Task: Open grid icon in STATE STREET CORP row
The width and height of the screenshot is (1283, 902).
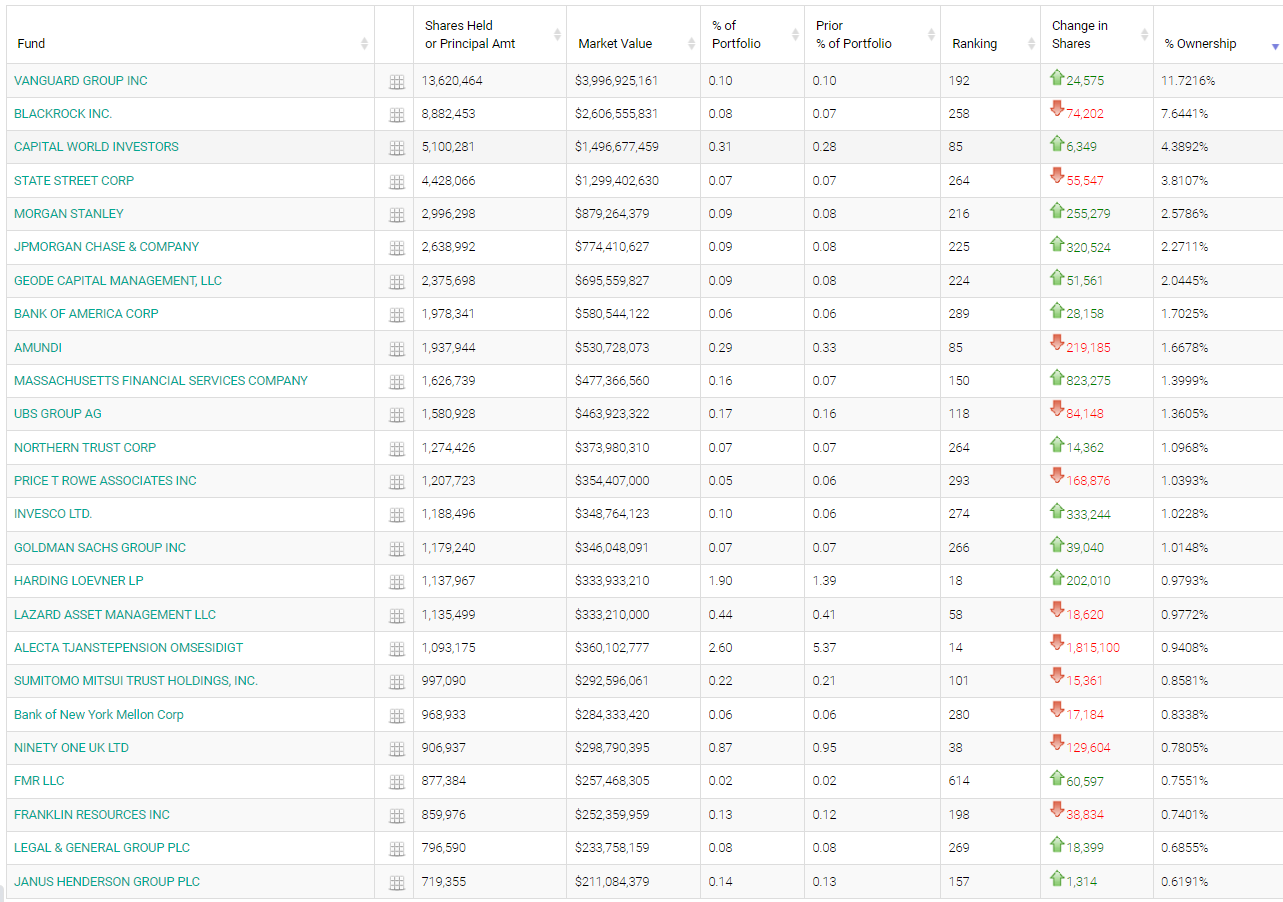Action: [396, 182]
